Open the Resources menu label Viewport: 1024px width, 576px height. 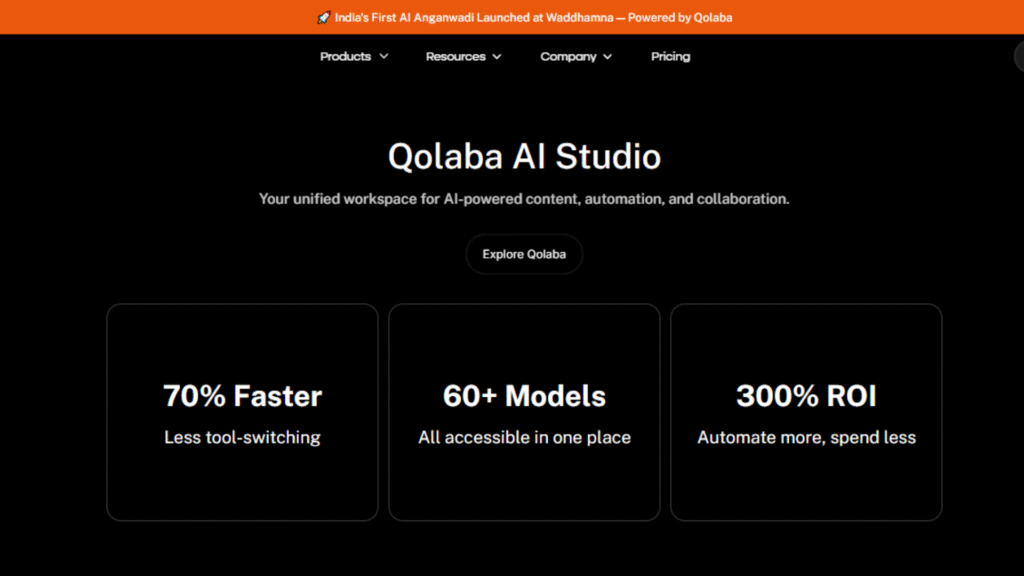[x=455, y=57]
